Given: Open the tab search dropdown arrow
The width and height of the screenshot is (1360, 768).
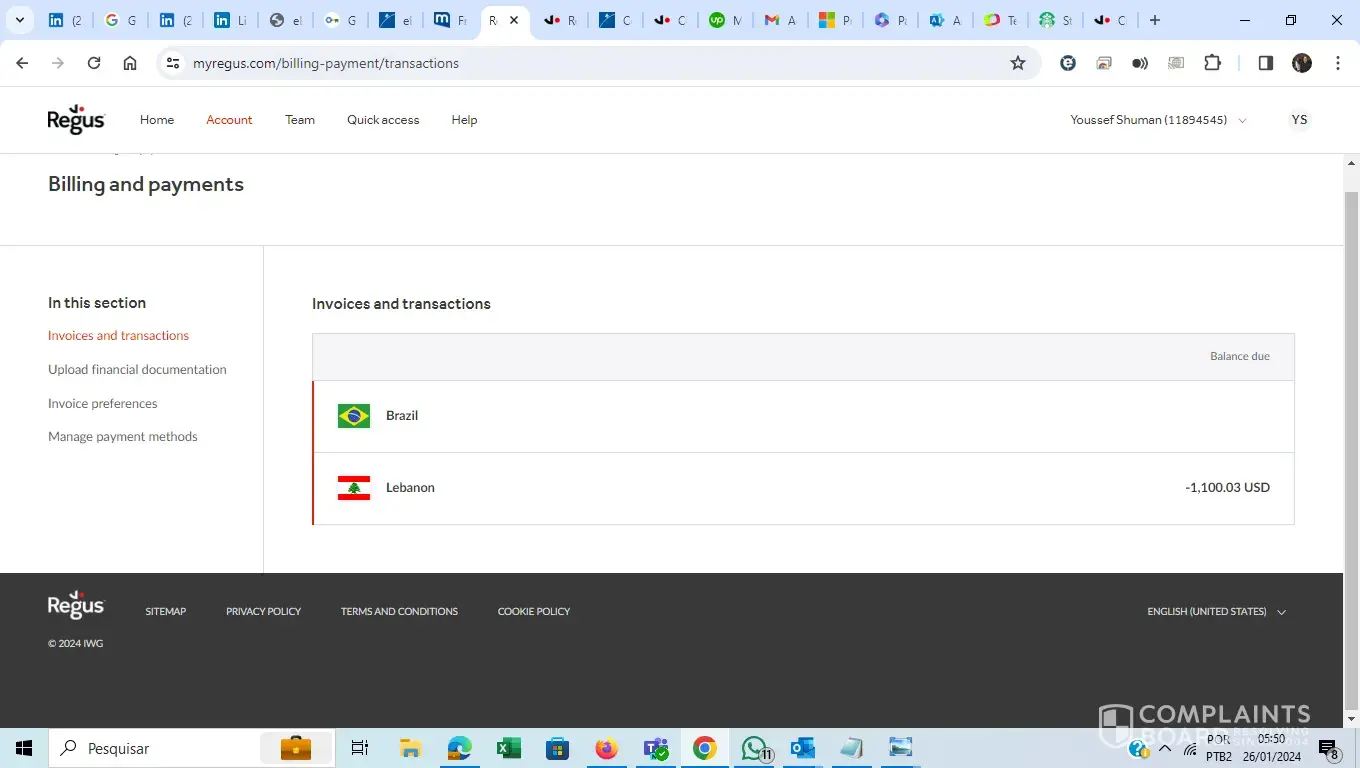Looking at the screenshot, I should (x=19, y=20).
